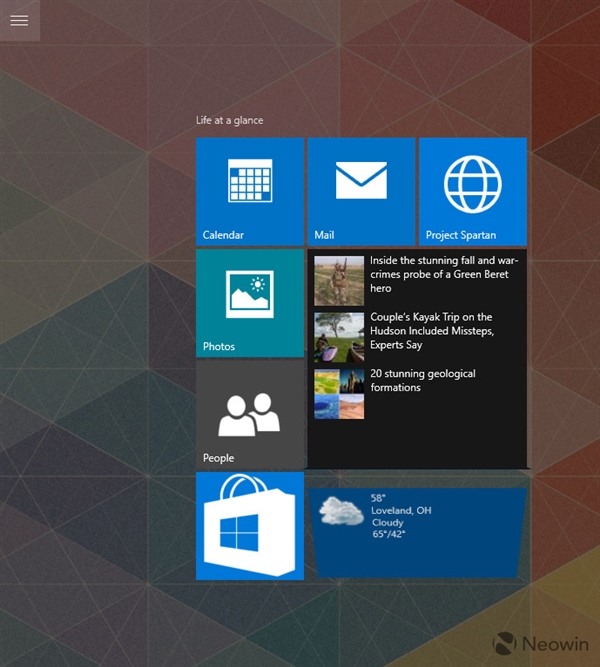This screenshot has width=600, height=667.
Task: Read the Green Beret hero headline
Action: tap(444, 274)
